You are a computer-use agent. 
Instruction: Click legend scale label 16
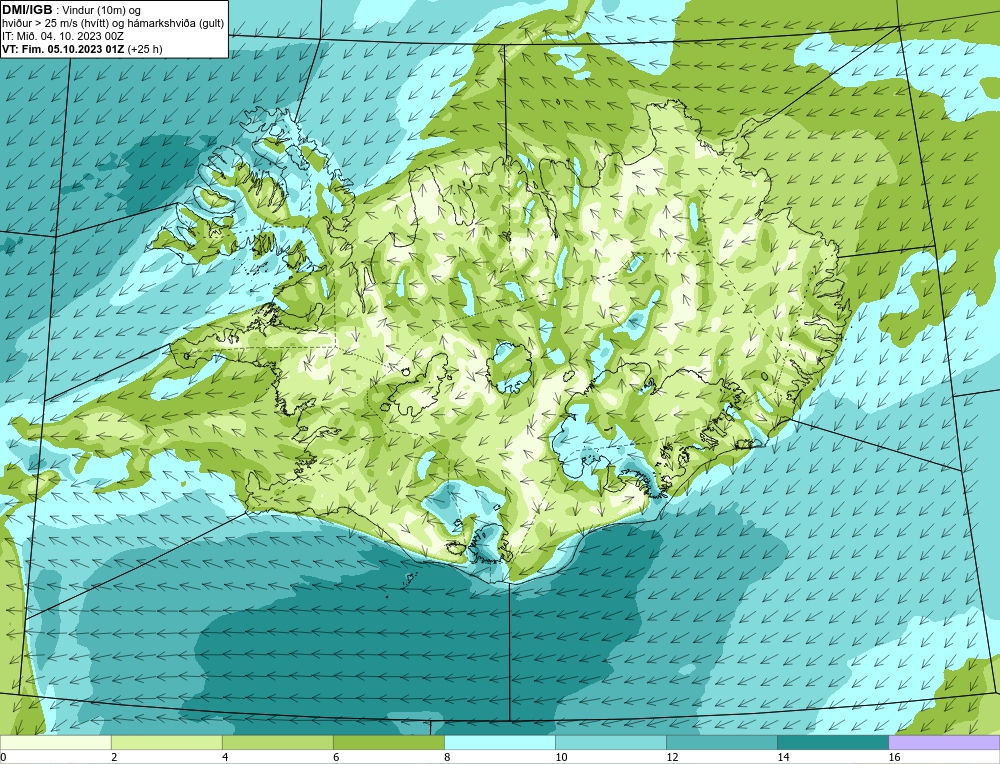click(x=894, y=757)
